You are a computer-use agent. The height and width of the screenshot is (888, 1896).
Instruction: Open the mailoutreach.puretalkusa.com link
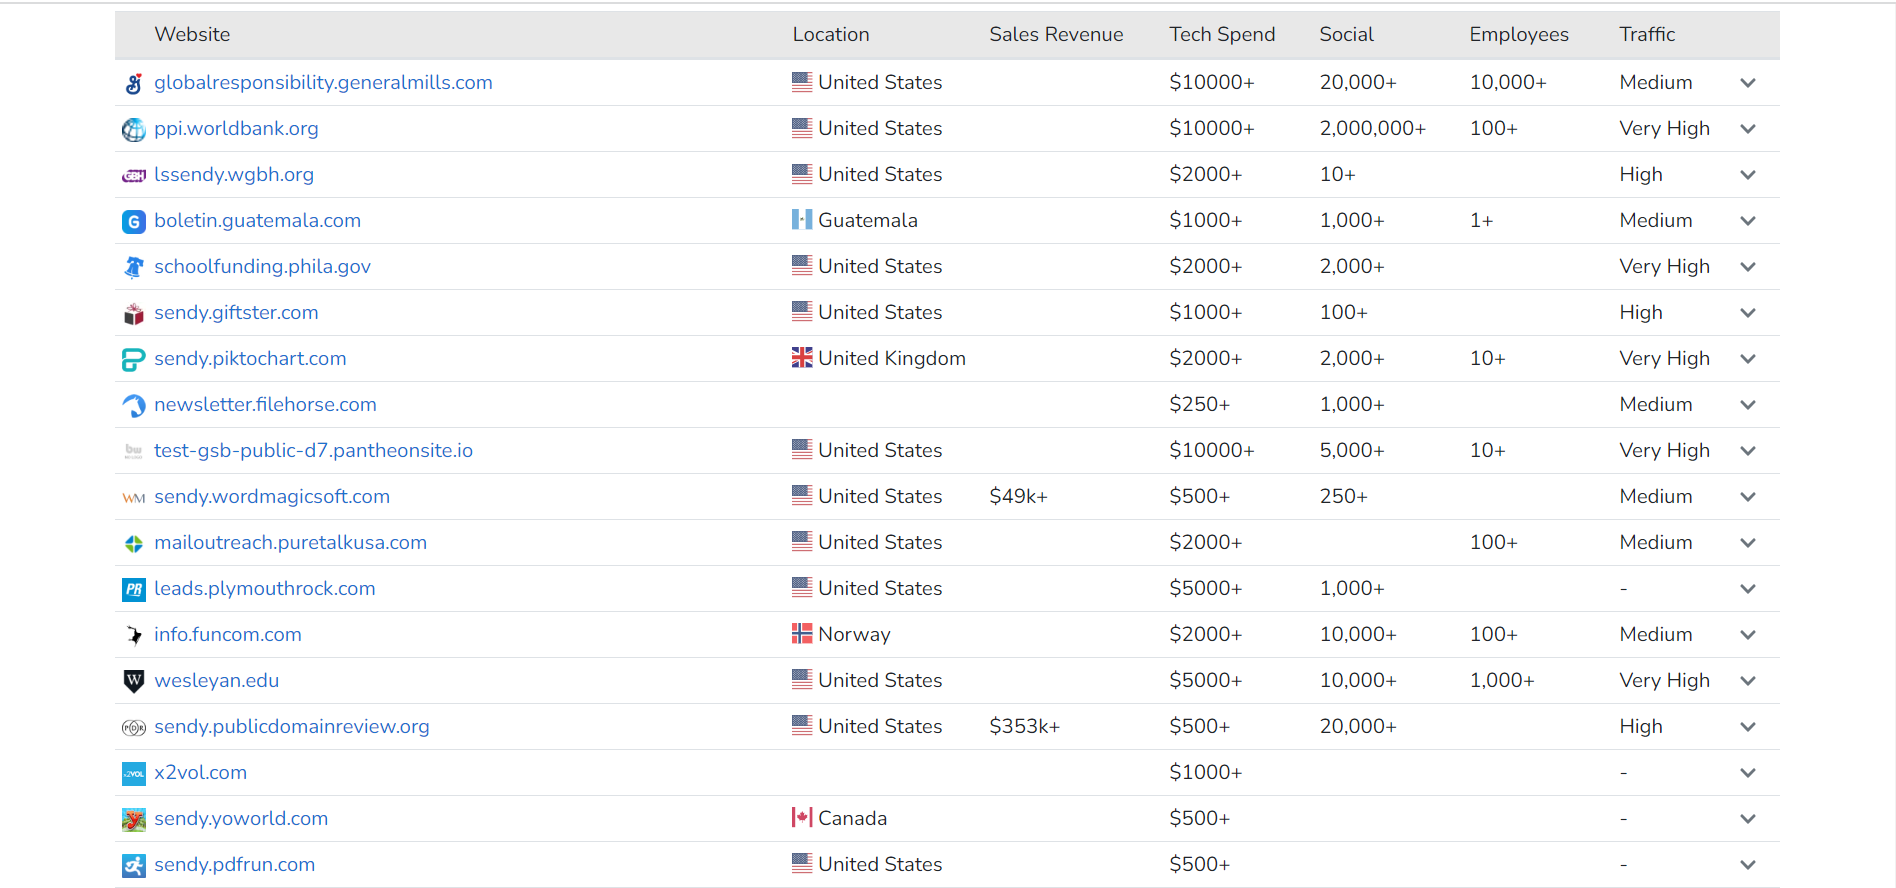pyautogui.click(x=290, y=542)
